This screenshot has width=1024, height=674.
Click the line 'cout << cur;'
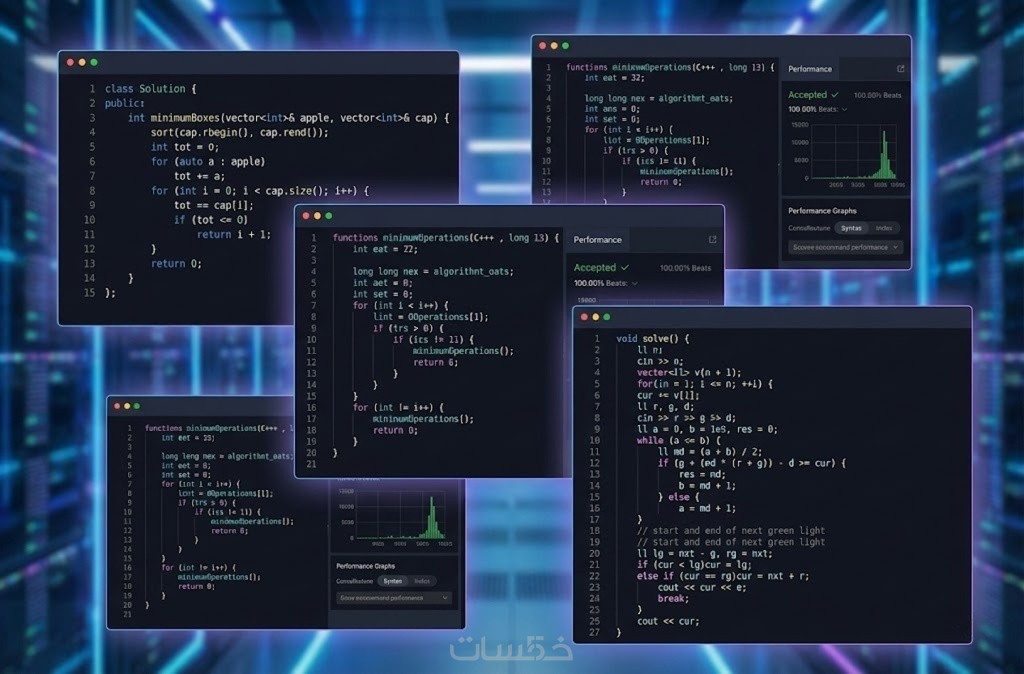668,621
